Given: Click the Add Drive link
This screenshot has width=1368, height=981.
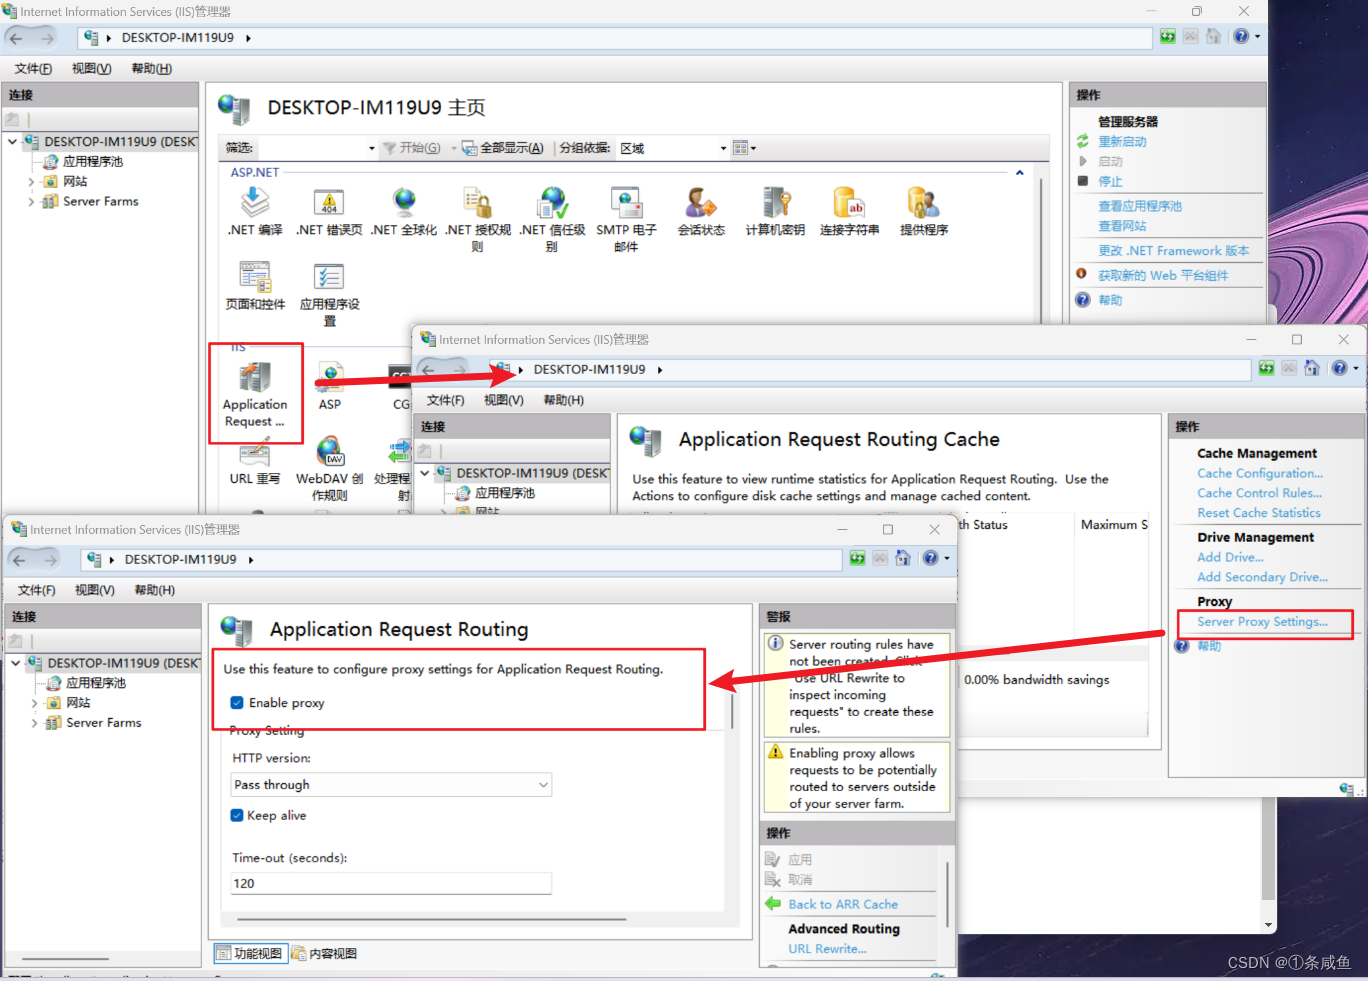Looking at the screenshot, I should (1230, 557).
